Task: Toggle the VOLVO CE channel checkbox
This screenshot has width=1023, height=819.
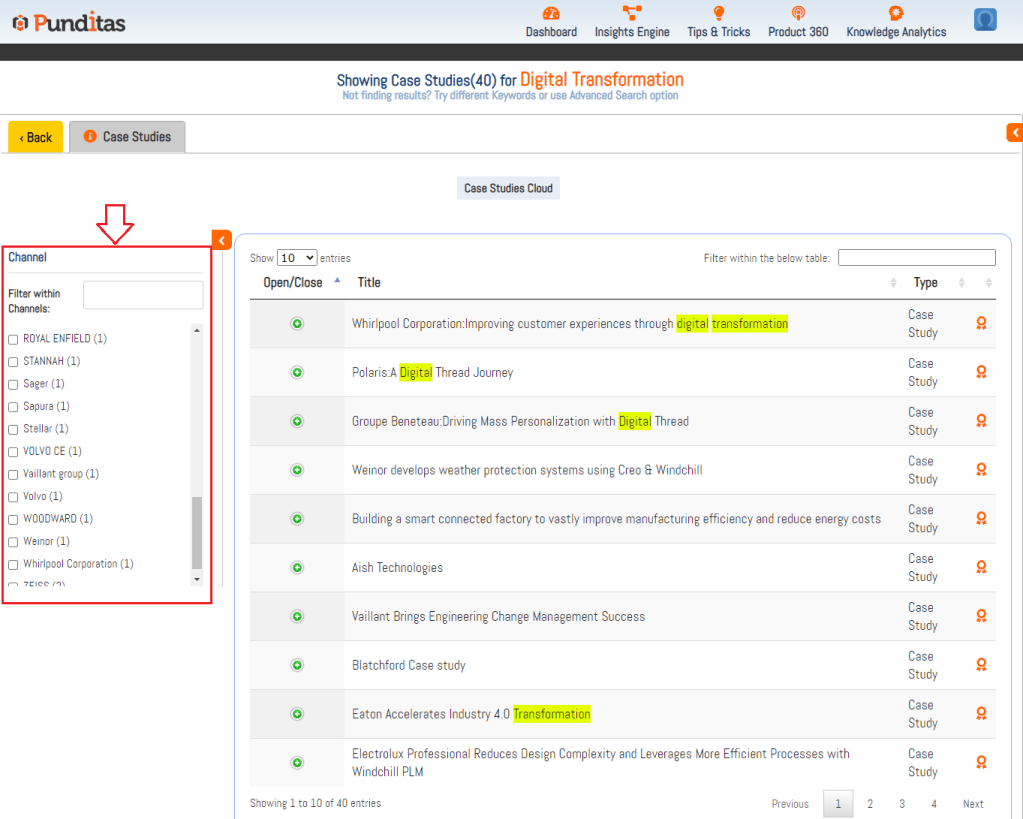Action: point(13,452)
